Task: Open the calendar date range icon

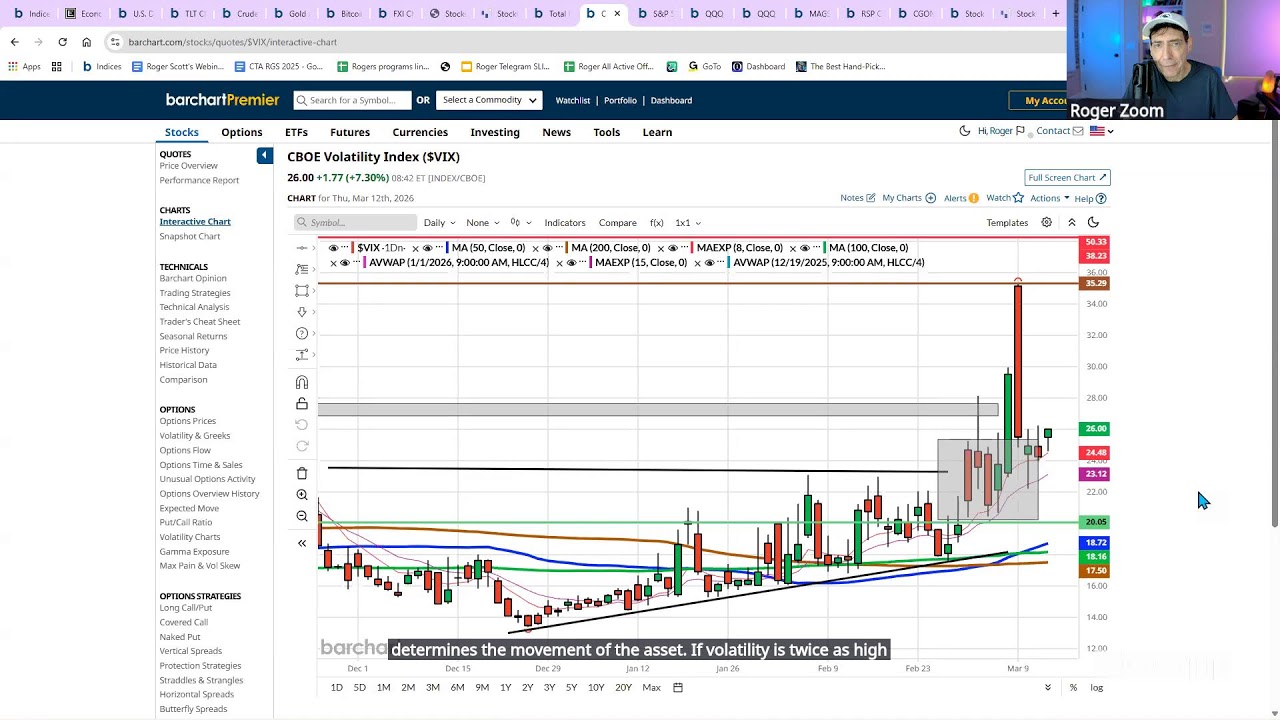Action: (x=678, y=687)
